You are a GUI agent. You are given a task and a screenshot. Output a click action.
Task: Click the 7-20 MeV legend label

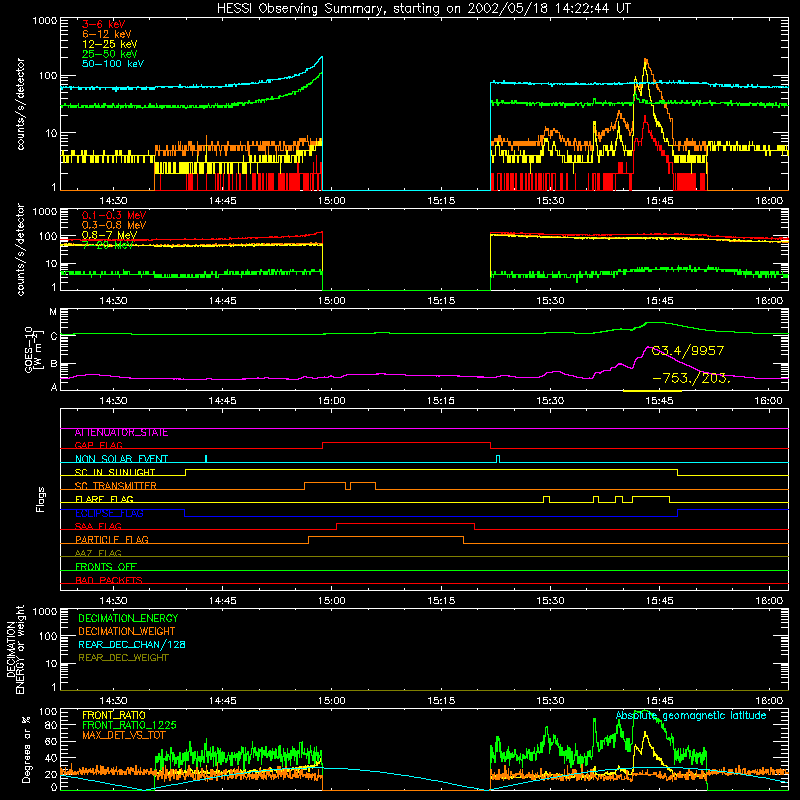click(x=108, y=245)
